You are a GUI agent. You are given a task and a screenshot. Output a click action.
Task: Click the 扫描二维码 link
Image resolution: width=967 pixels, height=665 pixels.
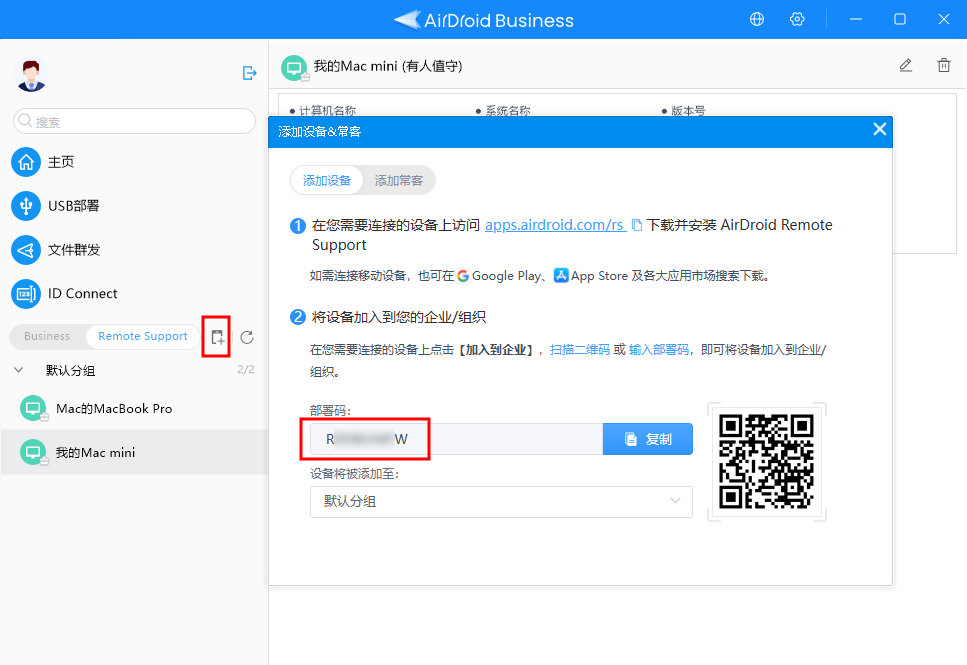click(580, 350)
